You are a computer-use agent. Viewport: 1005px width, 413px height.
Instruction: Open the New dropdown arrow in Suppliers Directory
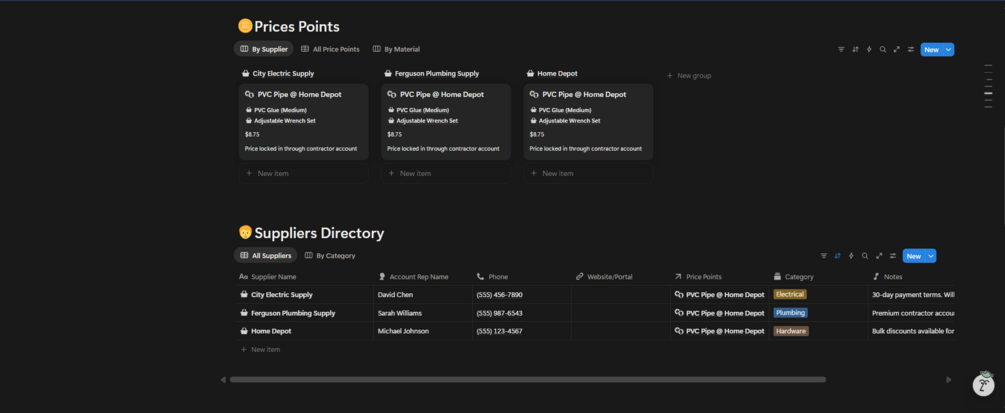click(x=931, y=256)
